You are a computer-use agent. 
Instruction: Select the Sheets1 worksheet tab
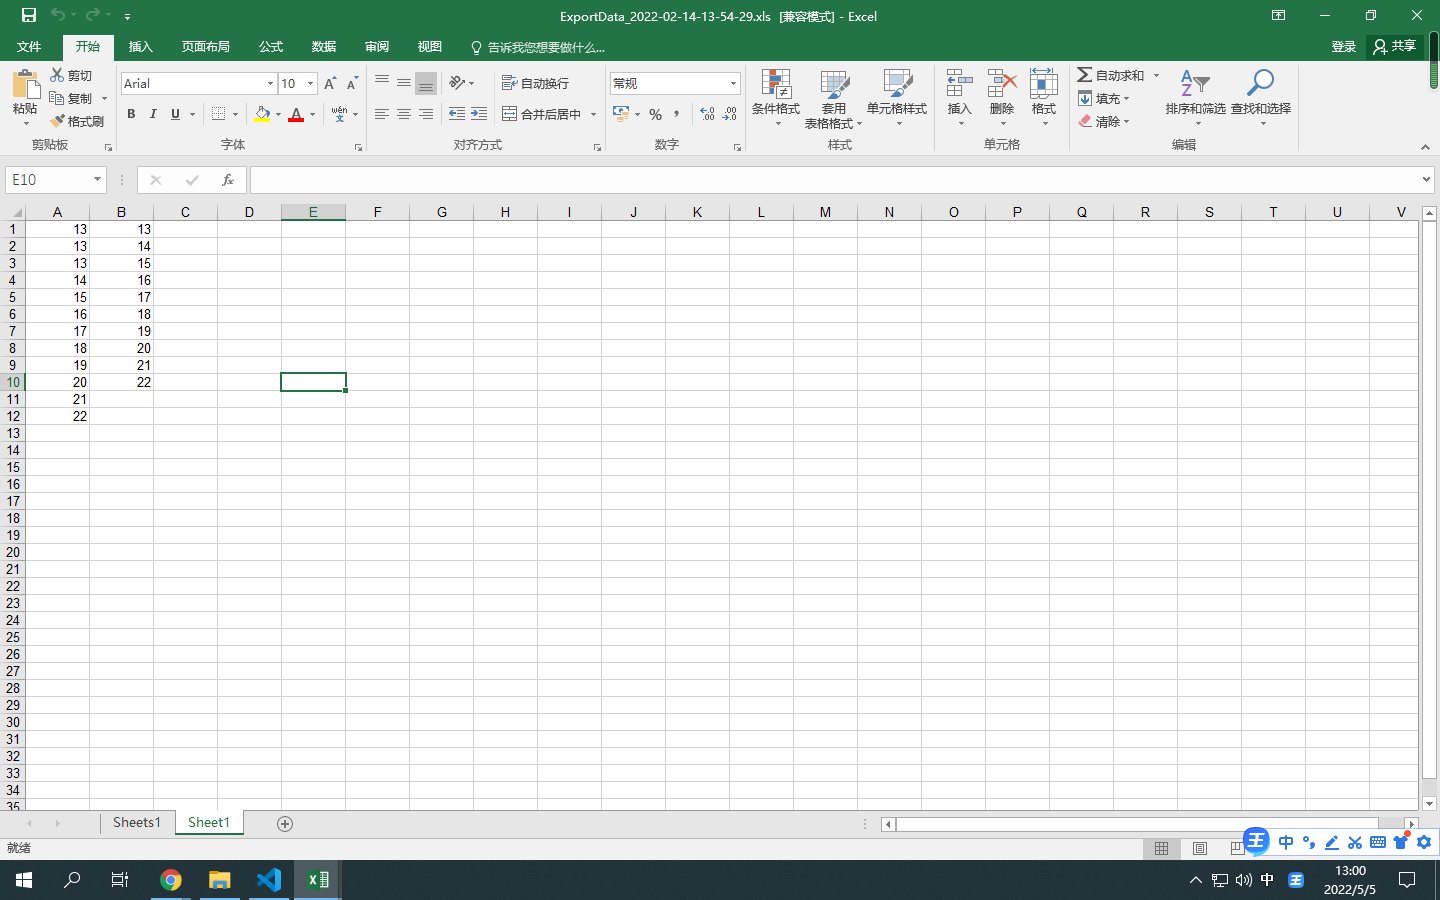137,823
